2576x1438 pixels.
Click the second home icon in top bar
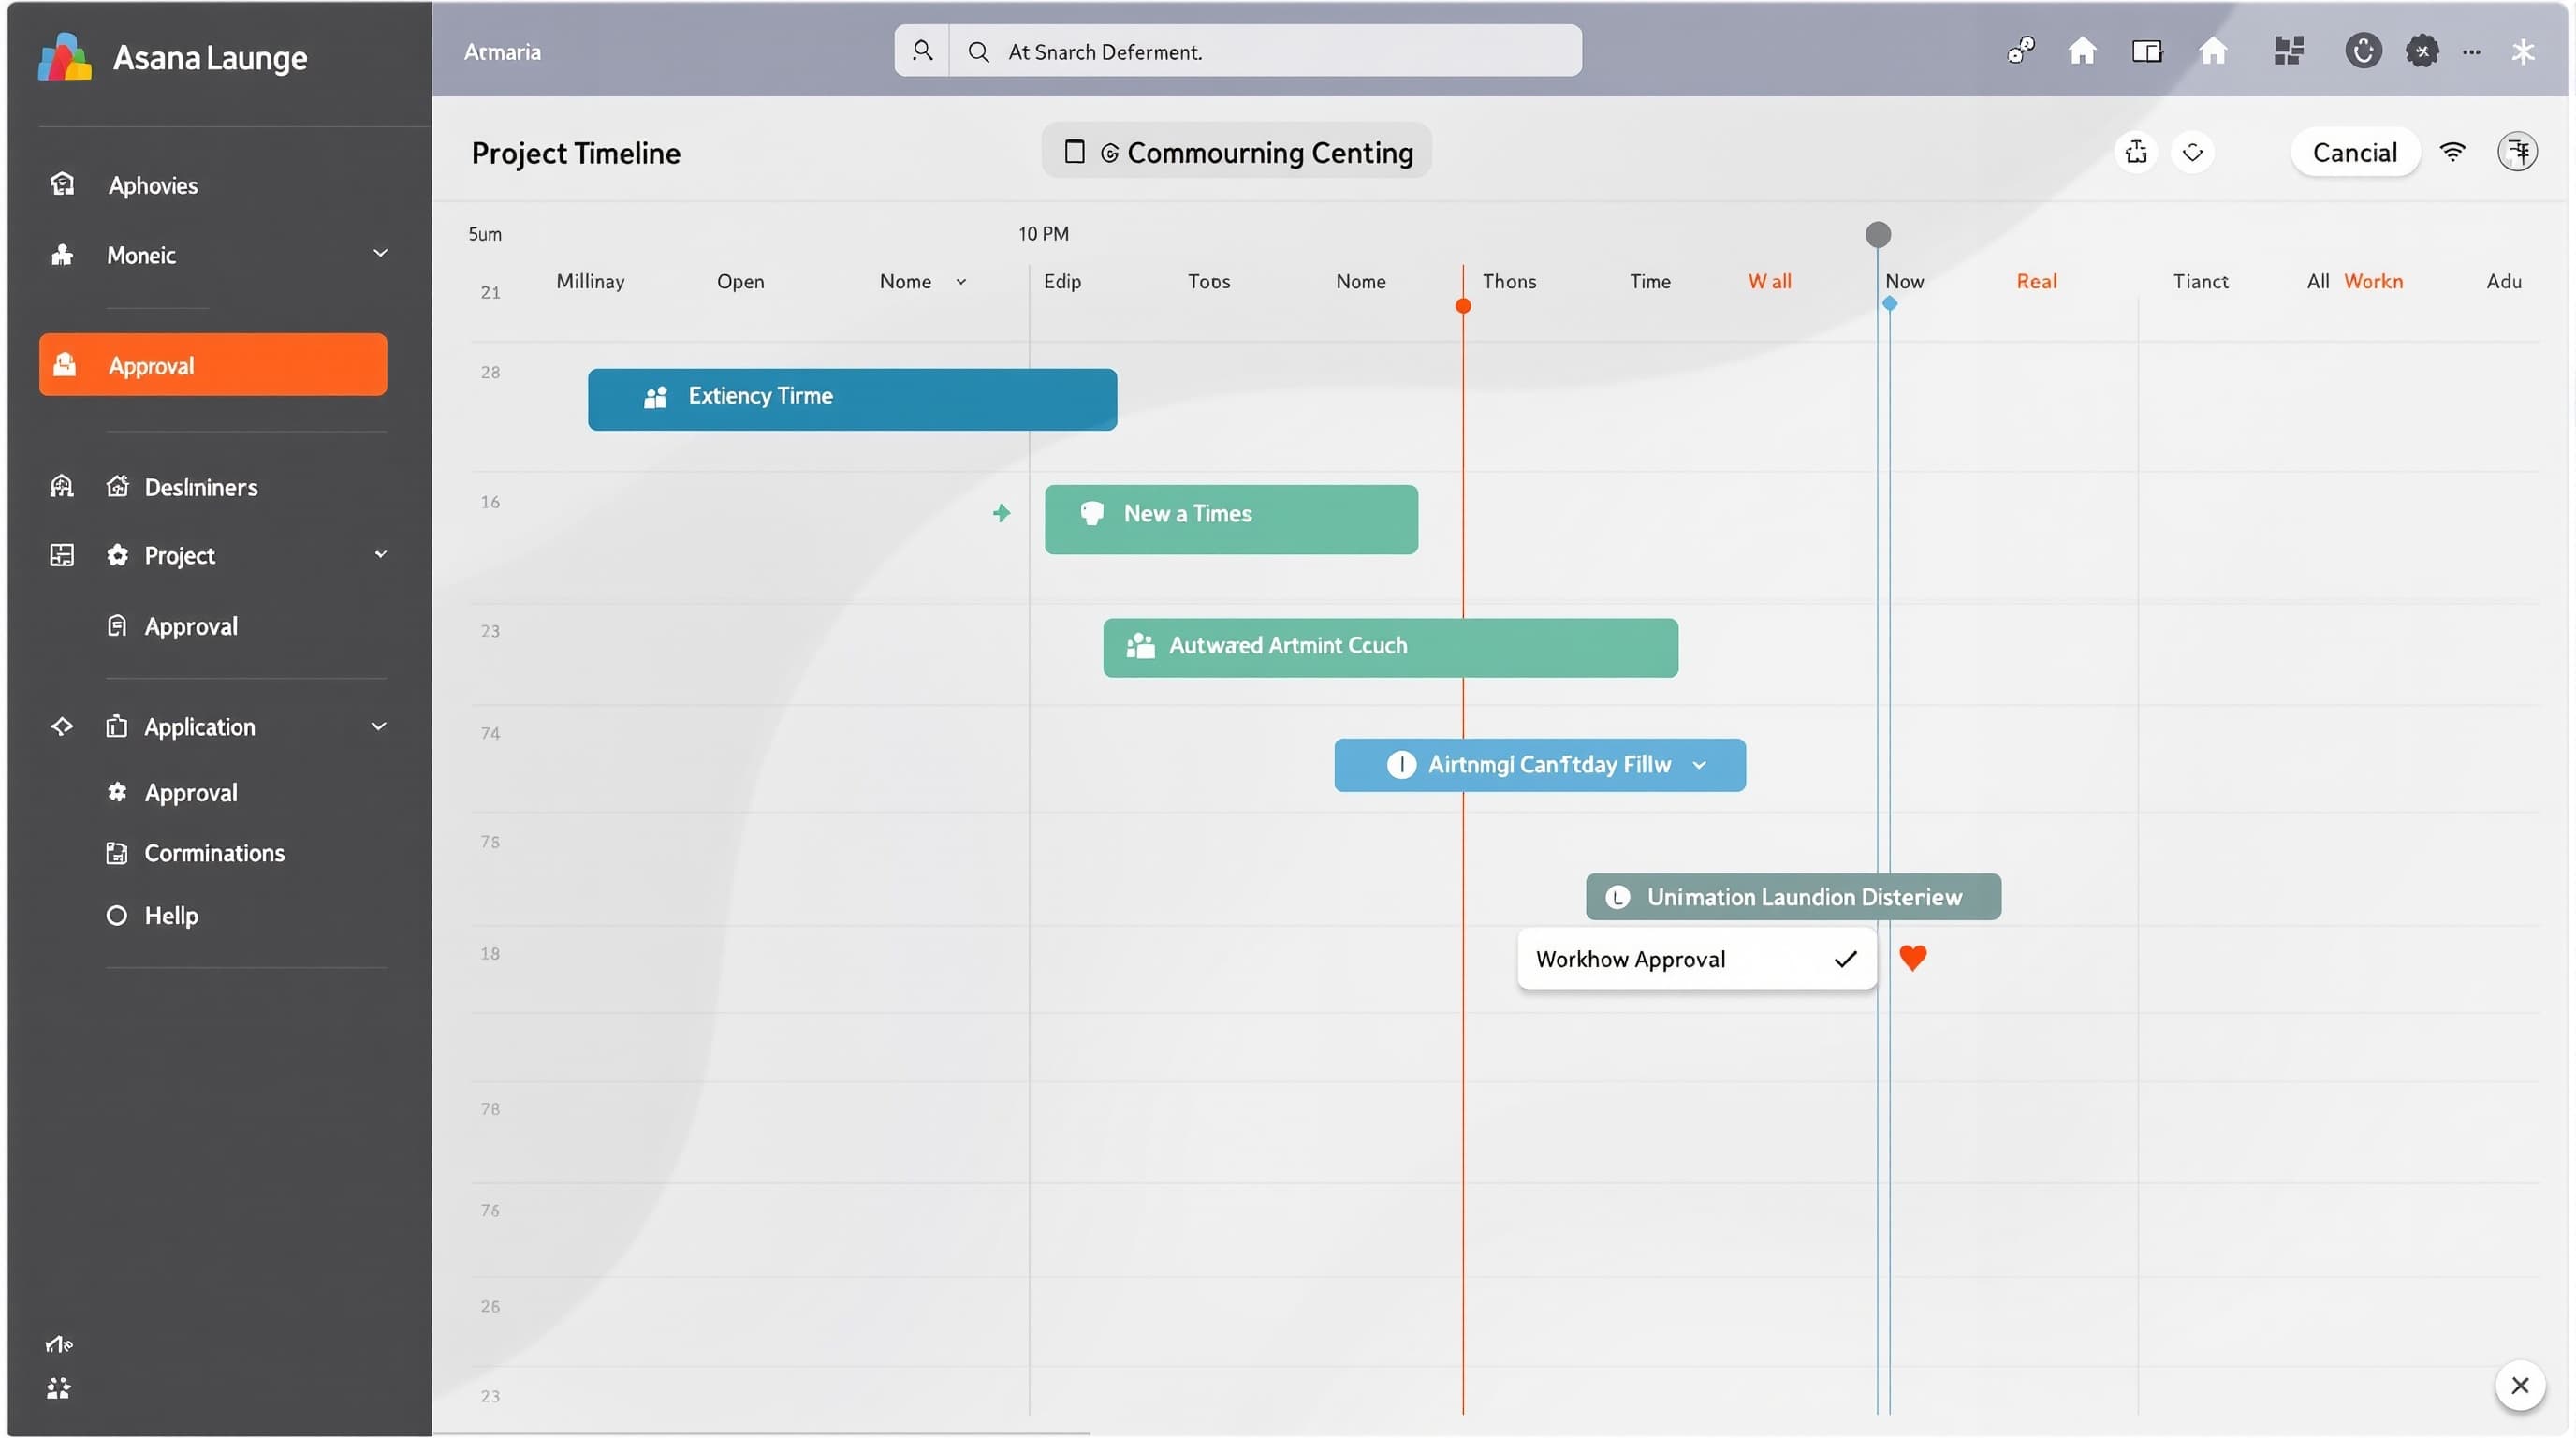click(x=2213, y=50)
